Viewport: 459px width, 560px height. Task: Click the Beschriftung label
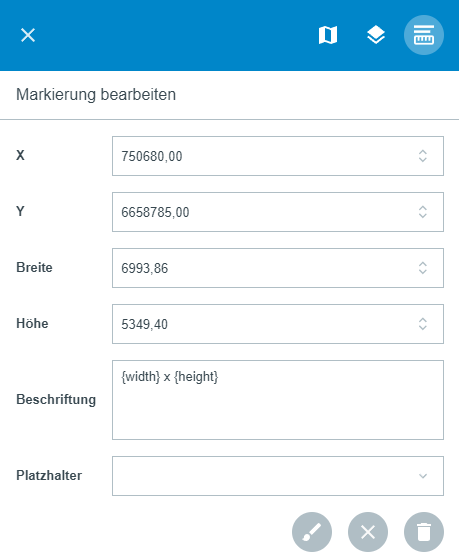pos(56,400)
